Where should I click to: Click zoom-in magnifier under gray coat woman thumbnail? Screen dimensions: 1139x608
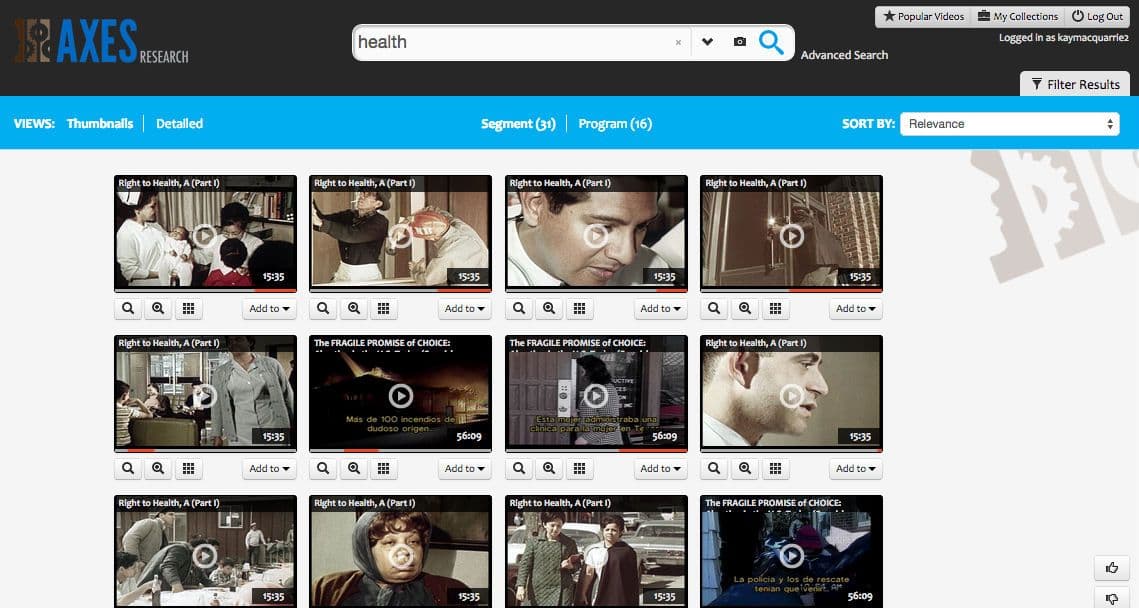point(158,469)
